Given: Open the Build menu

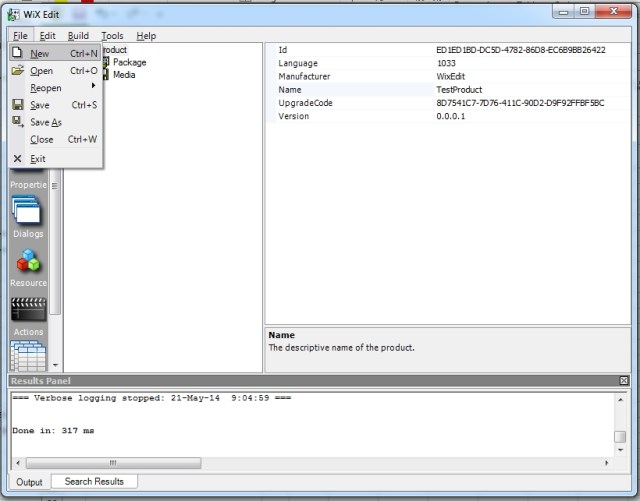Looking at the screenshot, I should click(78, 36).
